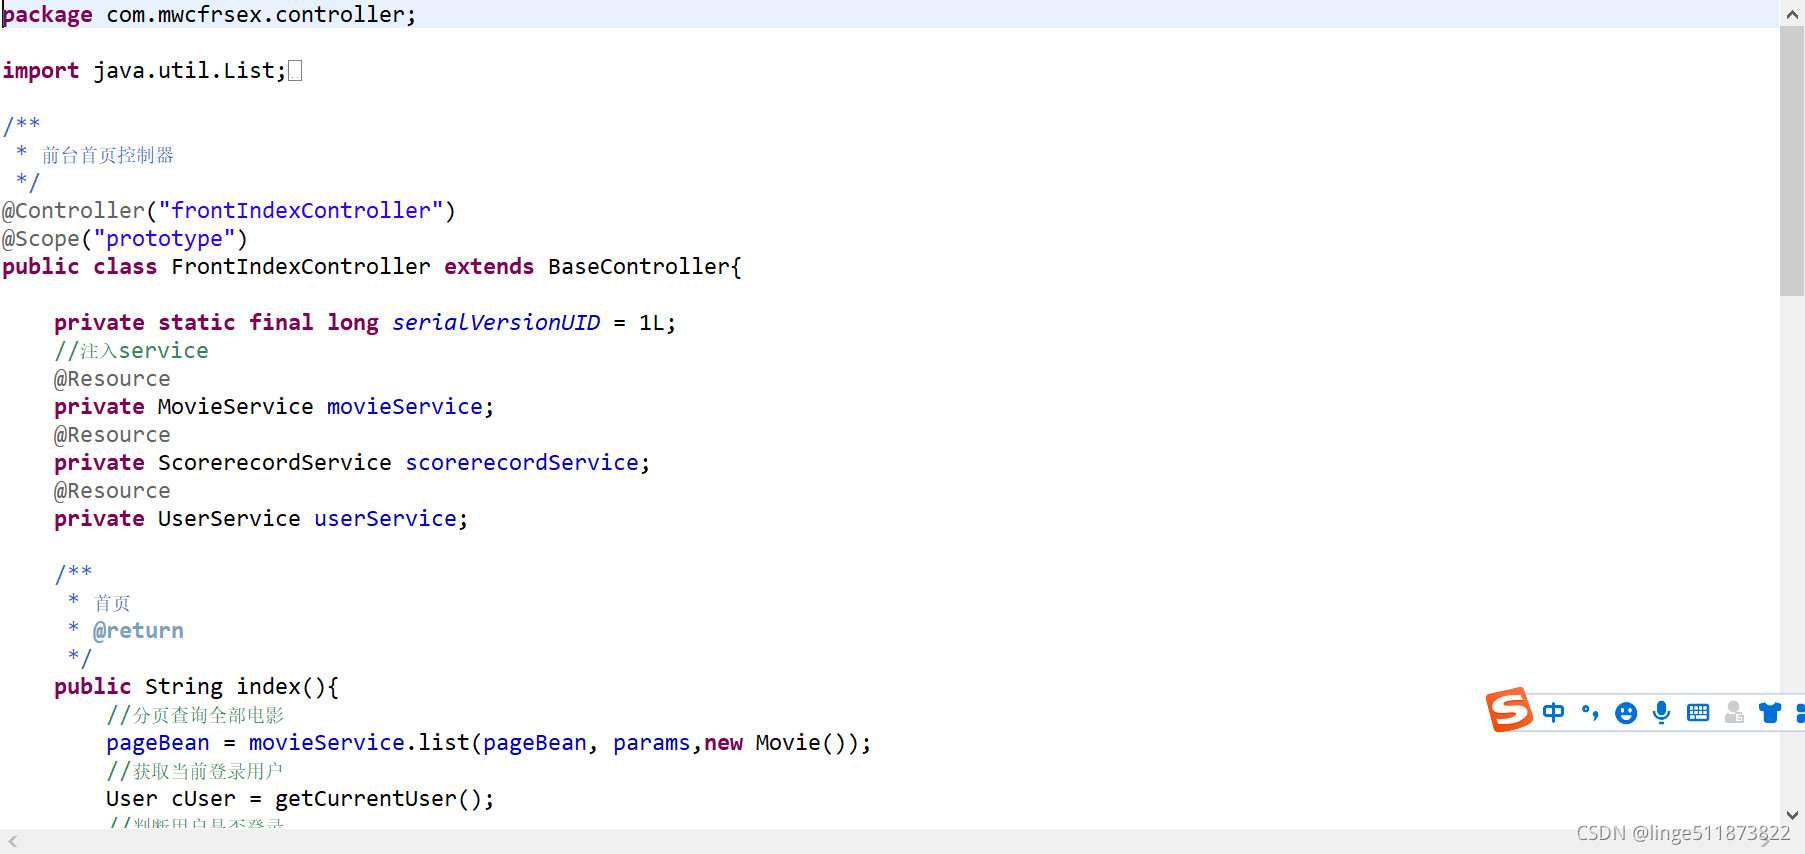Screen dimensions: 1805x854
Task: Click the @Resource above userService
Action: (112, 491)
